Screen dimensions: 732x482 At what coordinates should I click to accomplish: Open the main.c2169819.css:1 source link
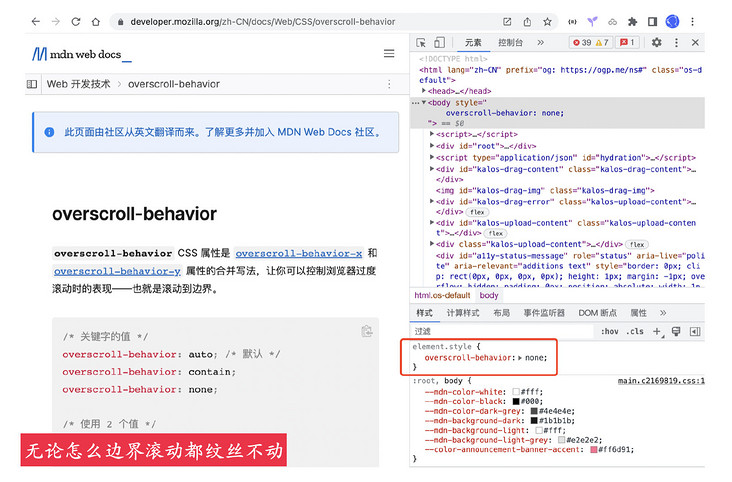(661, 381)
